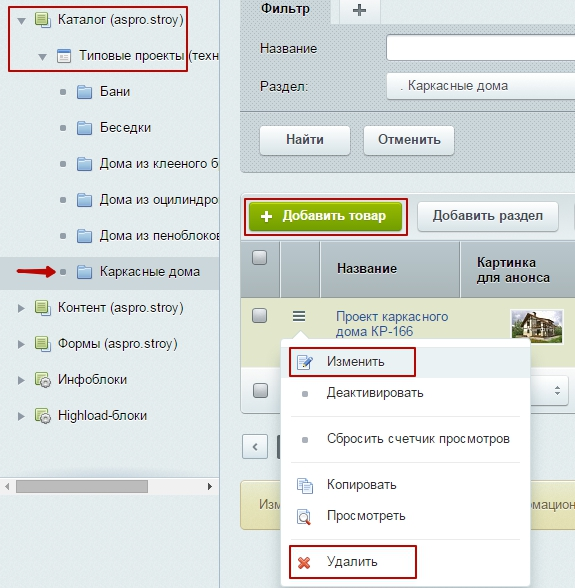Click the Инфоблоки gear icon in tree
This screenshot has width=575, height=588.
[x=43, y=380]
